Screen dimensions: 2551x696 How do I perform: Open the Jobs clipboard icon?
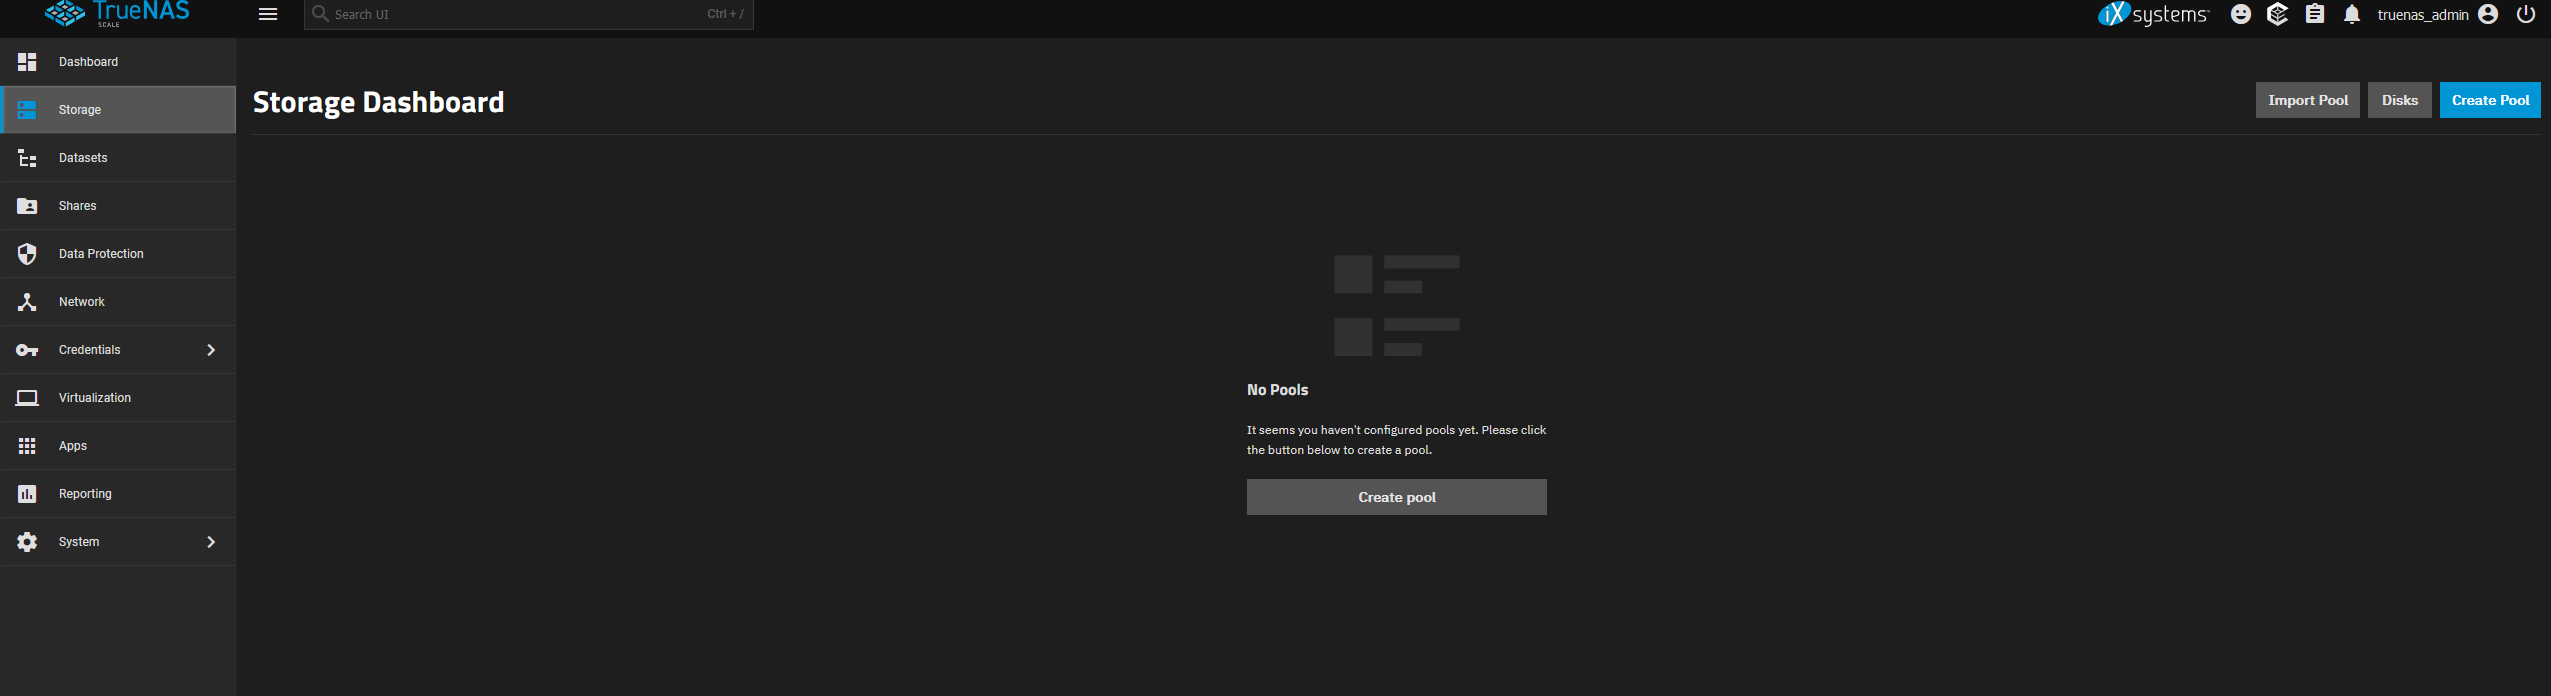[x=2315, y=14]
